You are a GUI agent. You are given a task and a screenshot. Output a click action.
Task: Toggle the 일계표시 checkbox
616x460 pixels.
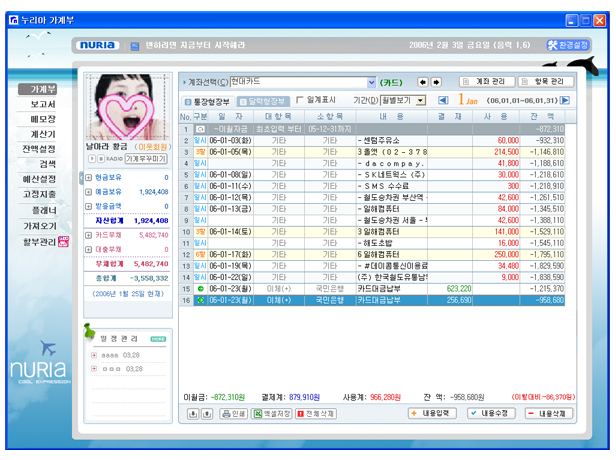point(300,101)
